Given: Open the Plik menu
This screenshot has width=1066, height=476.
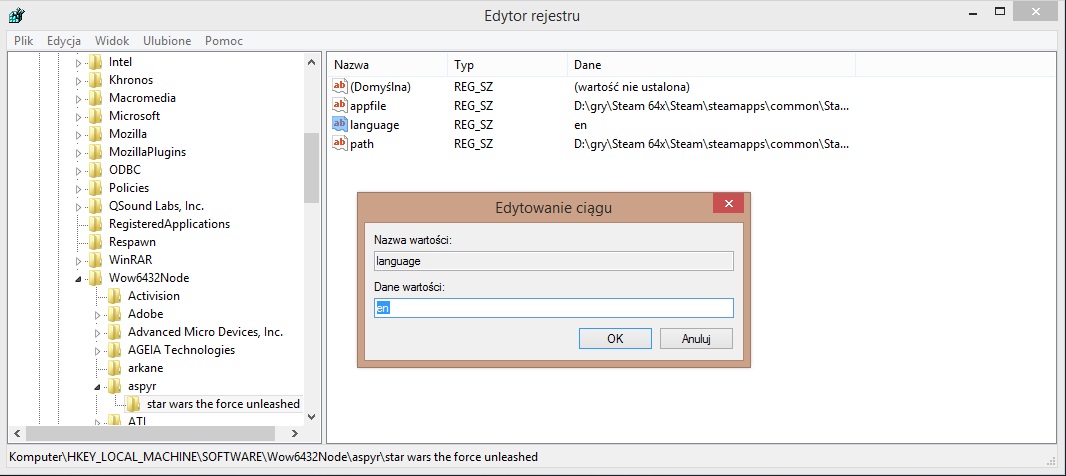Looking at the screenshot, I should click(23, 41).
